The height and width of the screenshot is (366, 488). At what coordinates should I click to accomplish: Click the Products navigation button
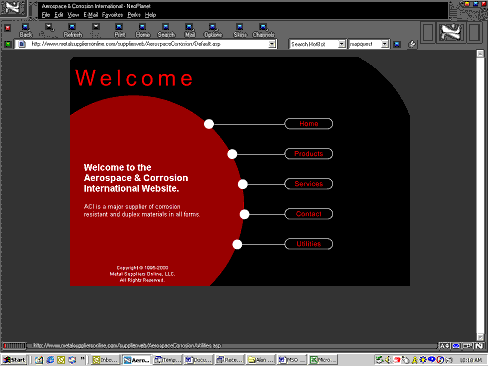[x=309, y=154]
